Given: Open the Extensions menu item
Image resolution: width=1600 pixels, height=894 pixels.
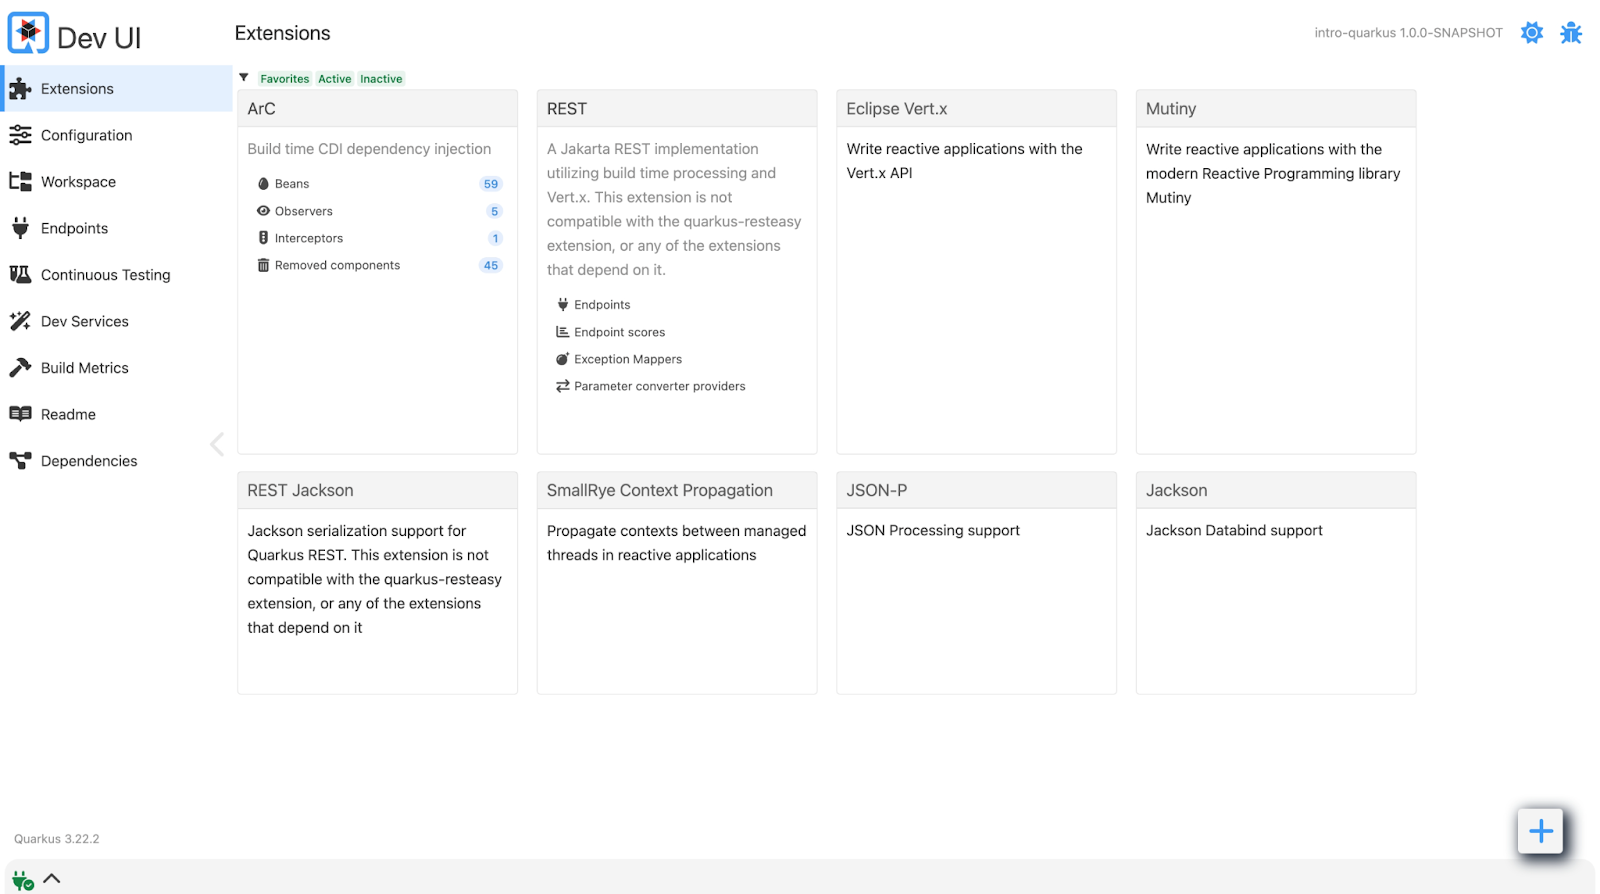Looking at the screenshot, I should 116,89.
